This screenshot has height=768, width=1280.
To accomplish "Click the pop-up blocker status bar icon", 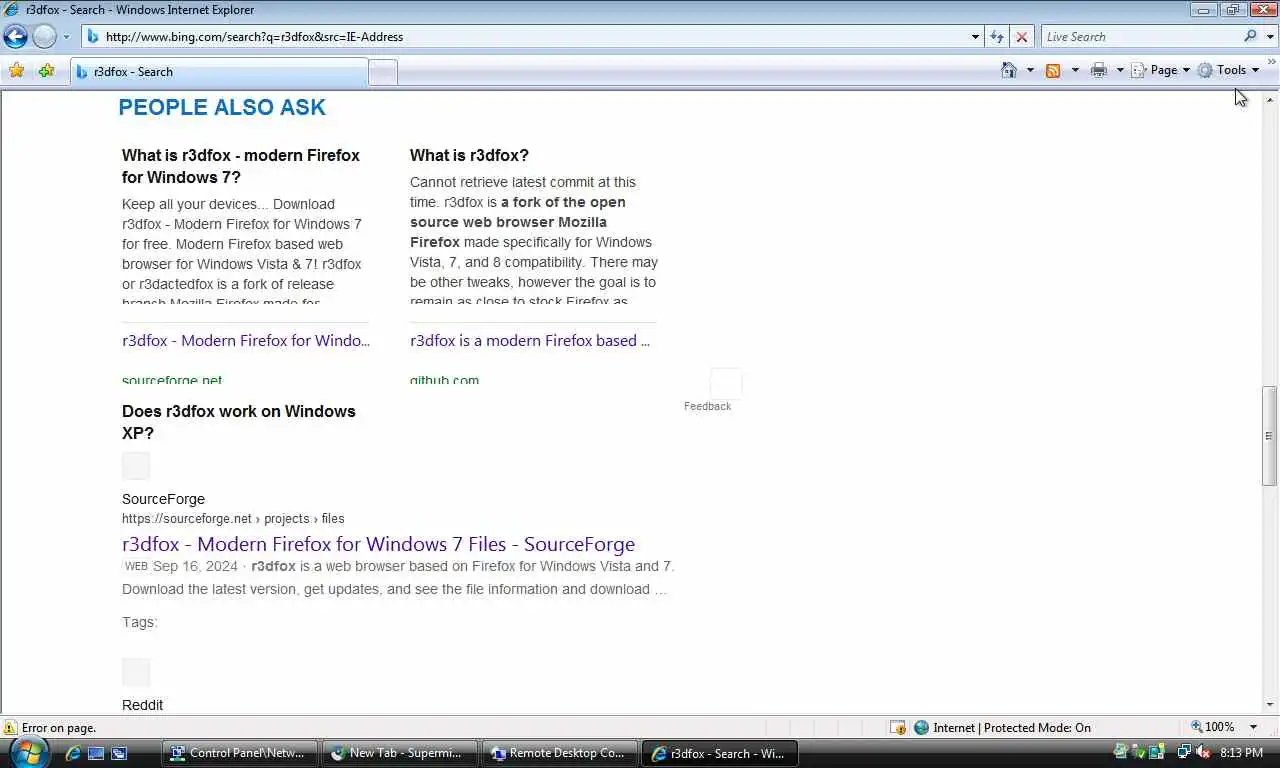I will 898,727.
